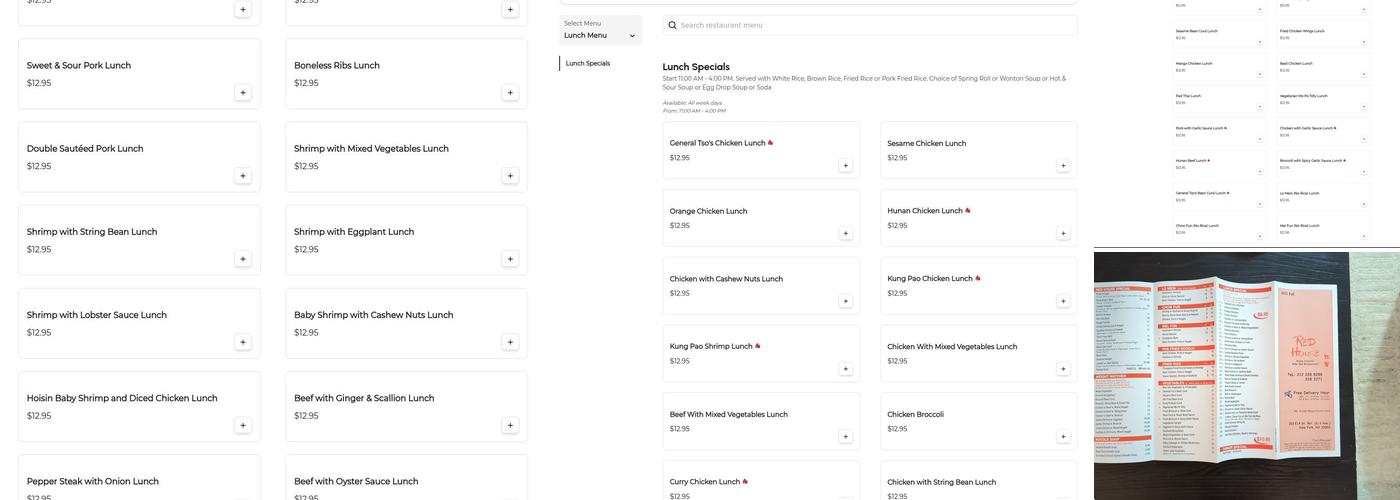The height and width of the screenshot is (500, 1400).
Task: Open Shrimp with Lobster Sauce Lunch item
Action: [97, 315]
